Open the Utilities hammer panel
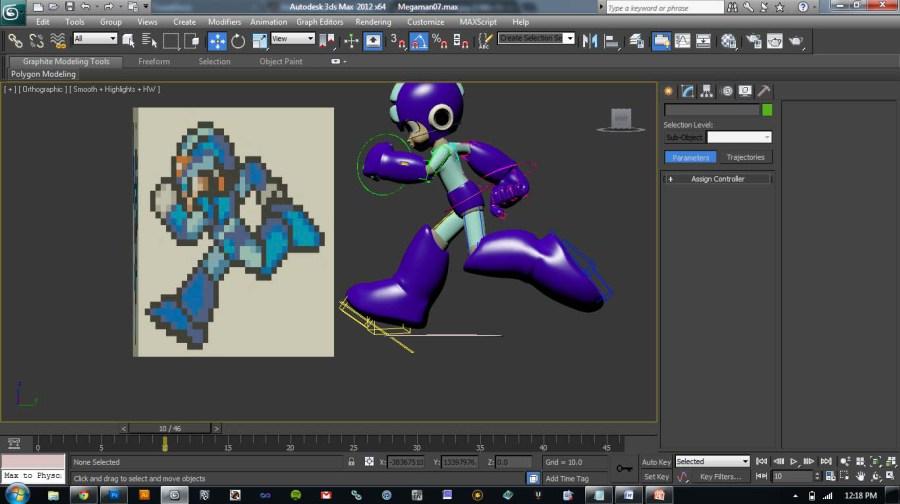 [764, 91]
